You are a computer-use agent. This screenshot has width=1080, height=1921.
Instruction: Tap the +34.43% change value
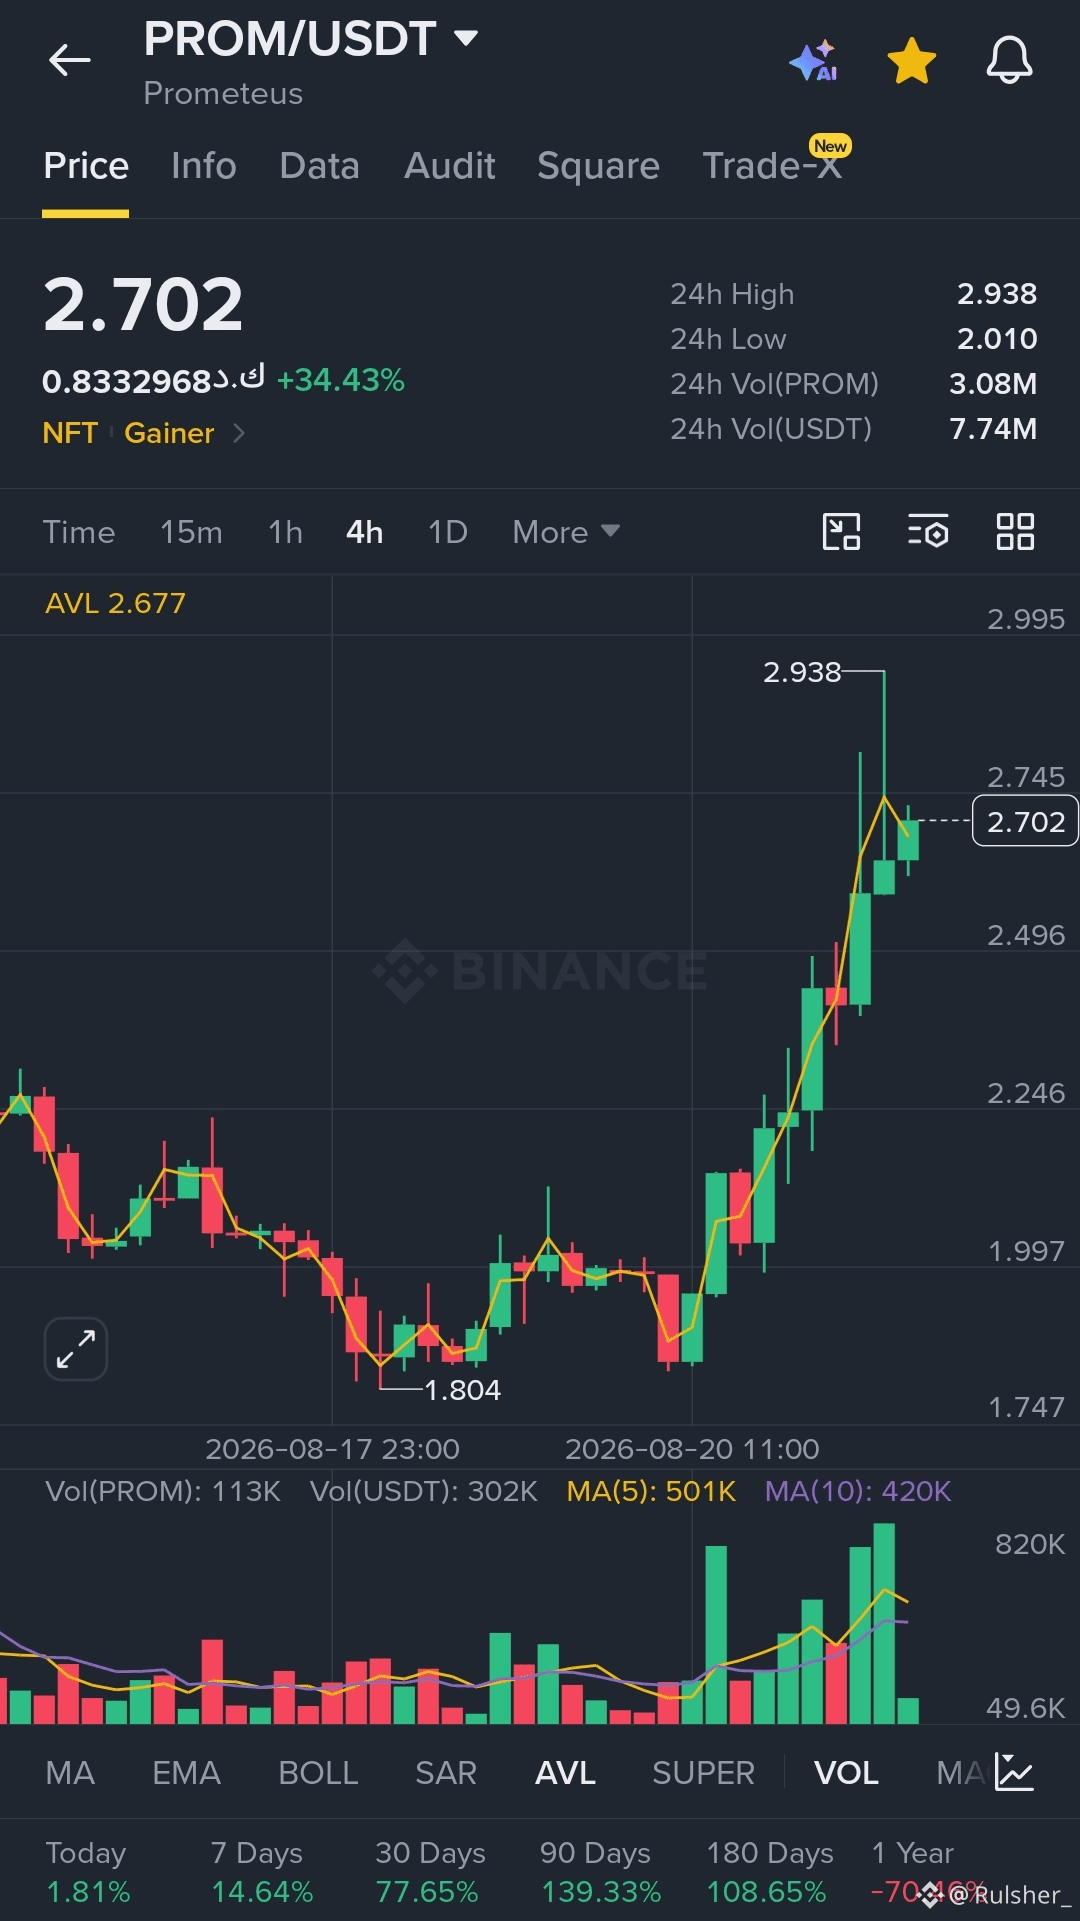coord(341,380)
